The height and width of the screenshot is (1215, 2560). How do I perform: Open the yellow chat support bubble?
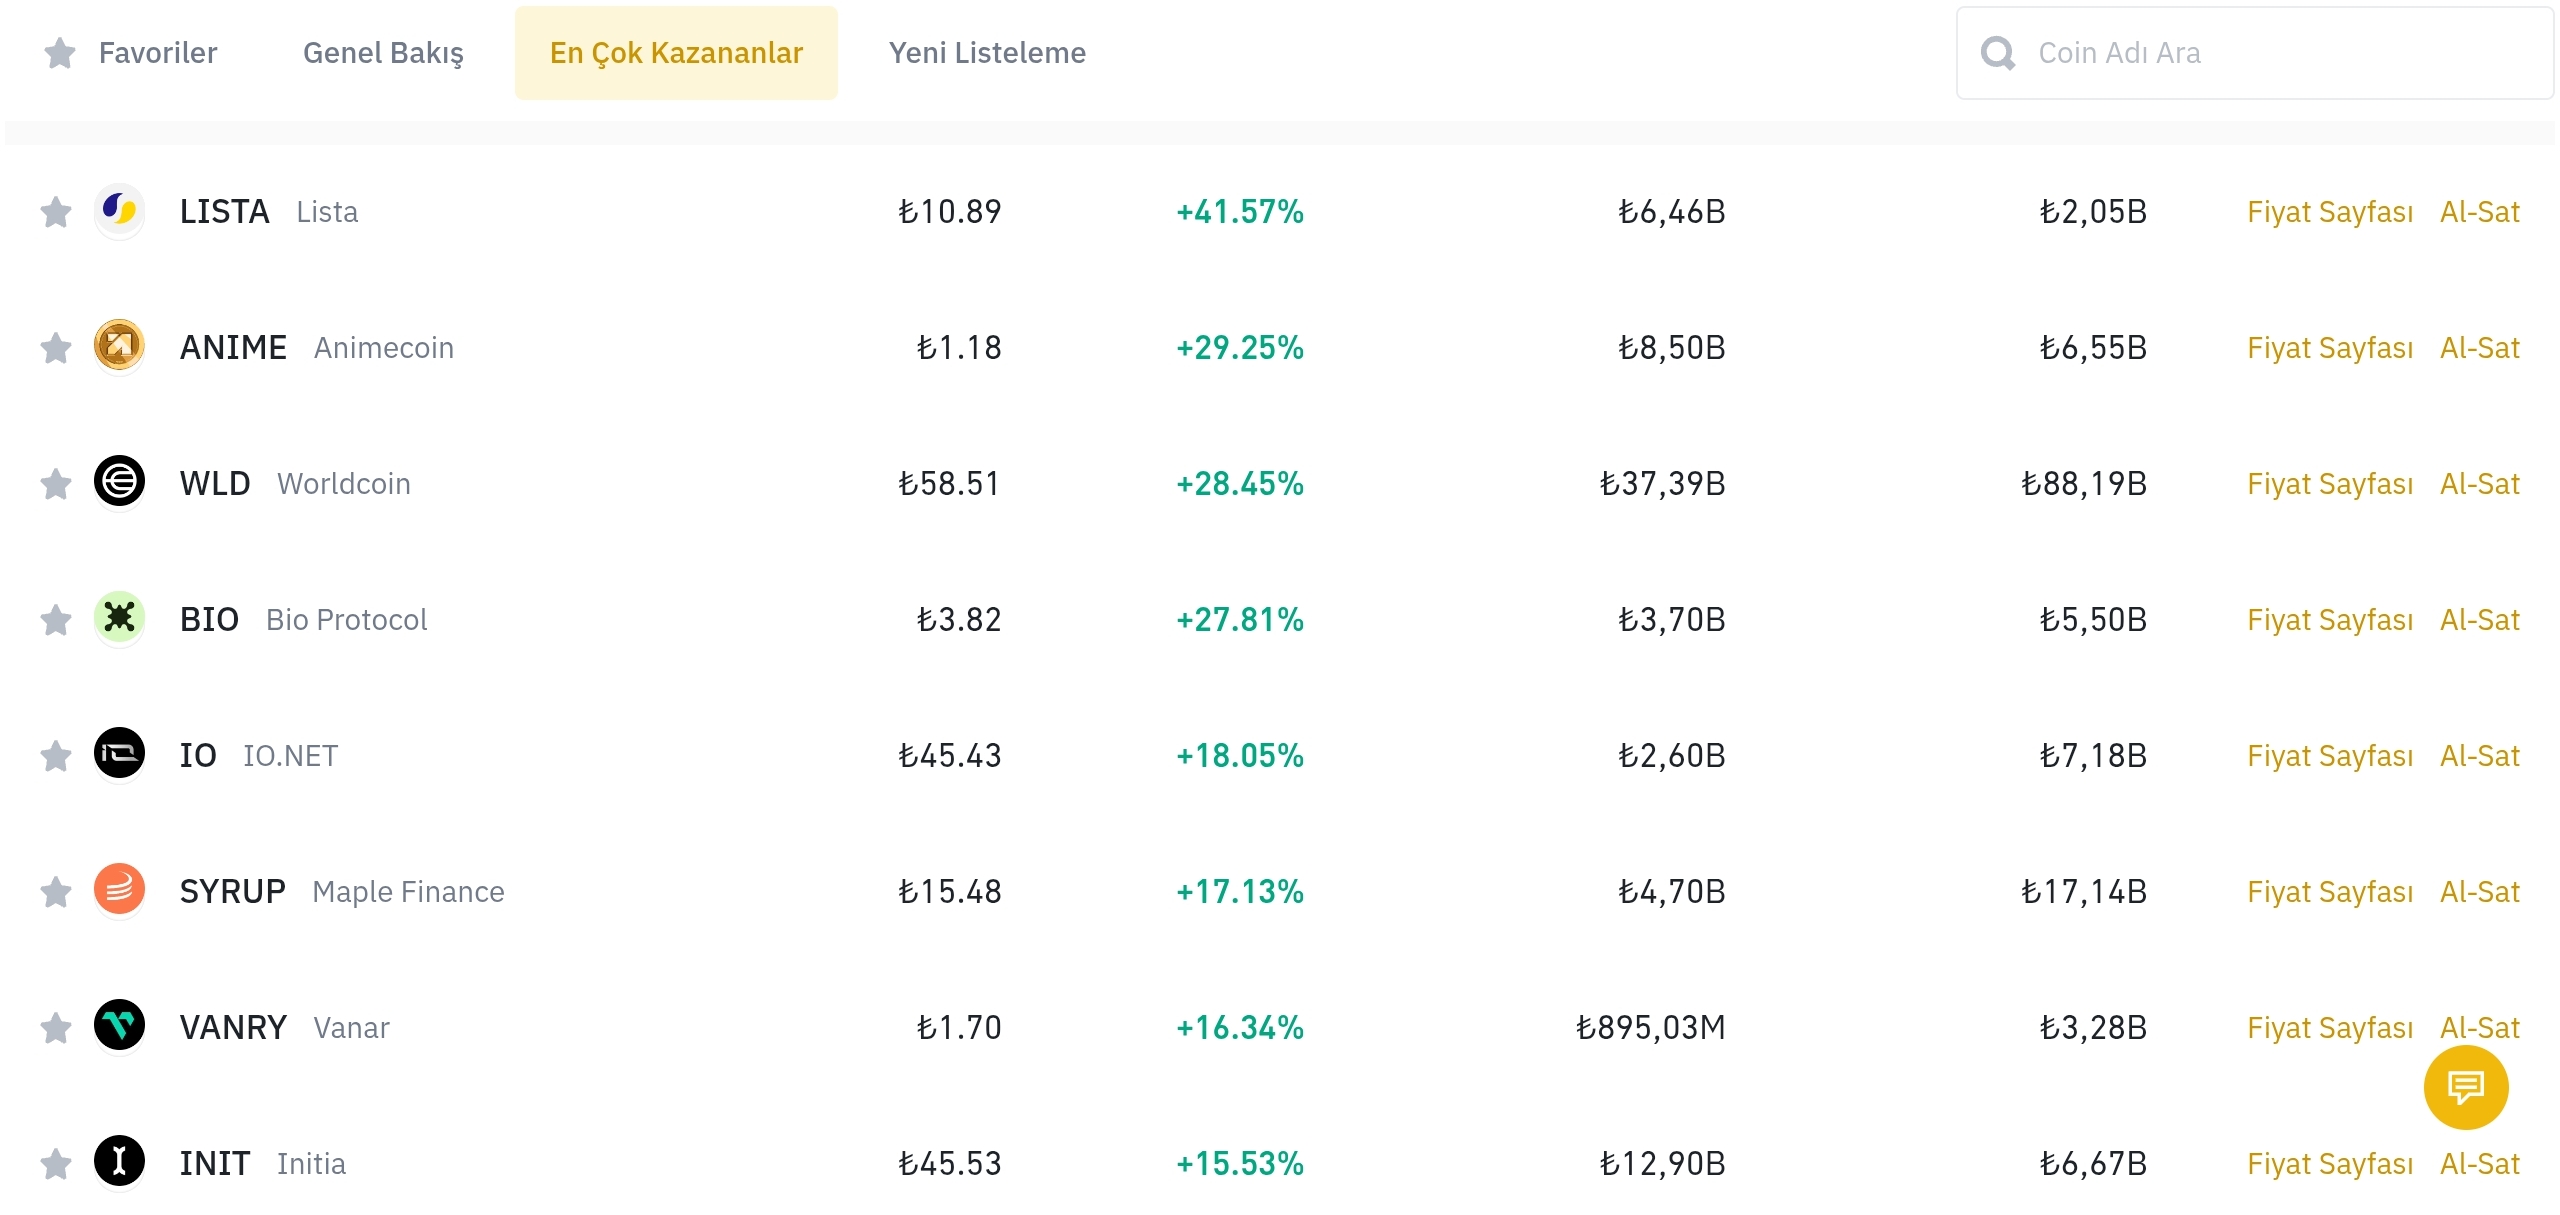click(2465, 1087)
